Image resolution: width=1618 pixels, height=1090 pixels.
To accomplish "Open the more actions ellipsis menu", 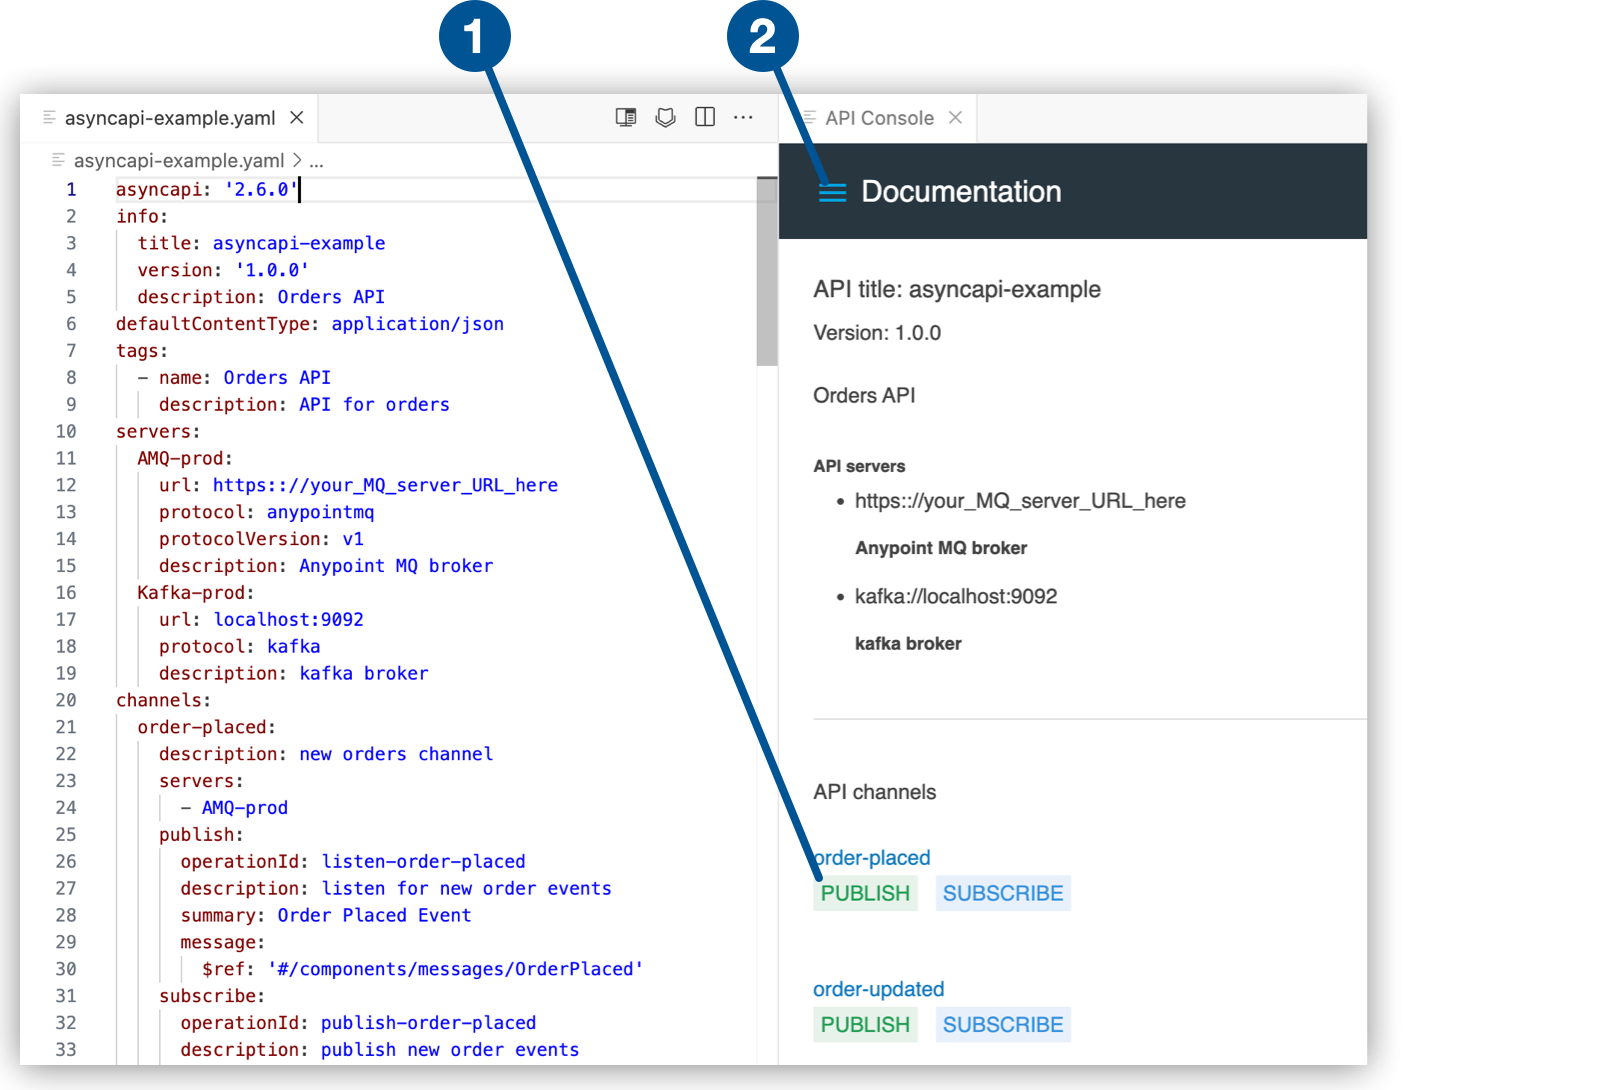I will [x=744, y=117].
